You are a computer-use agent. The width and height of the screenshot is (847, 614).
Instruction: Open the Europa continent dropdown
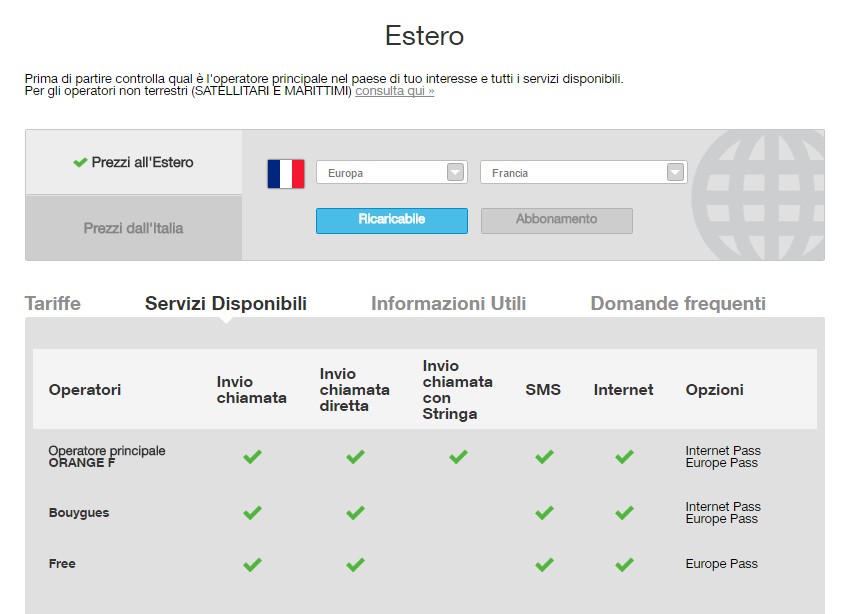pos(392,173)
